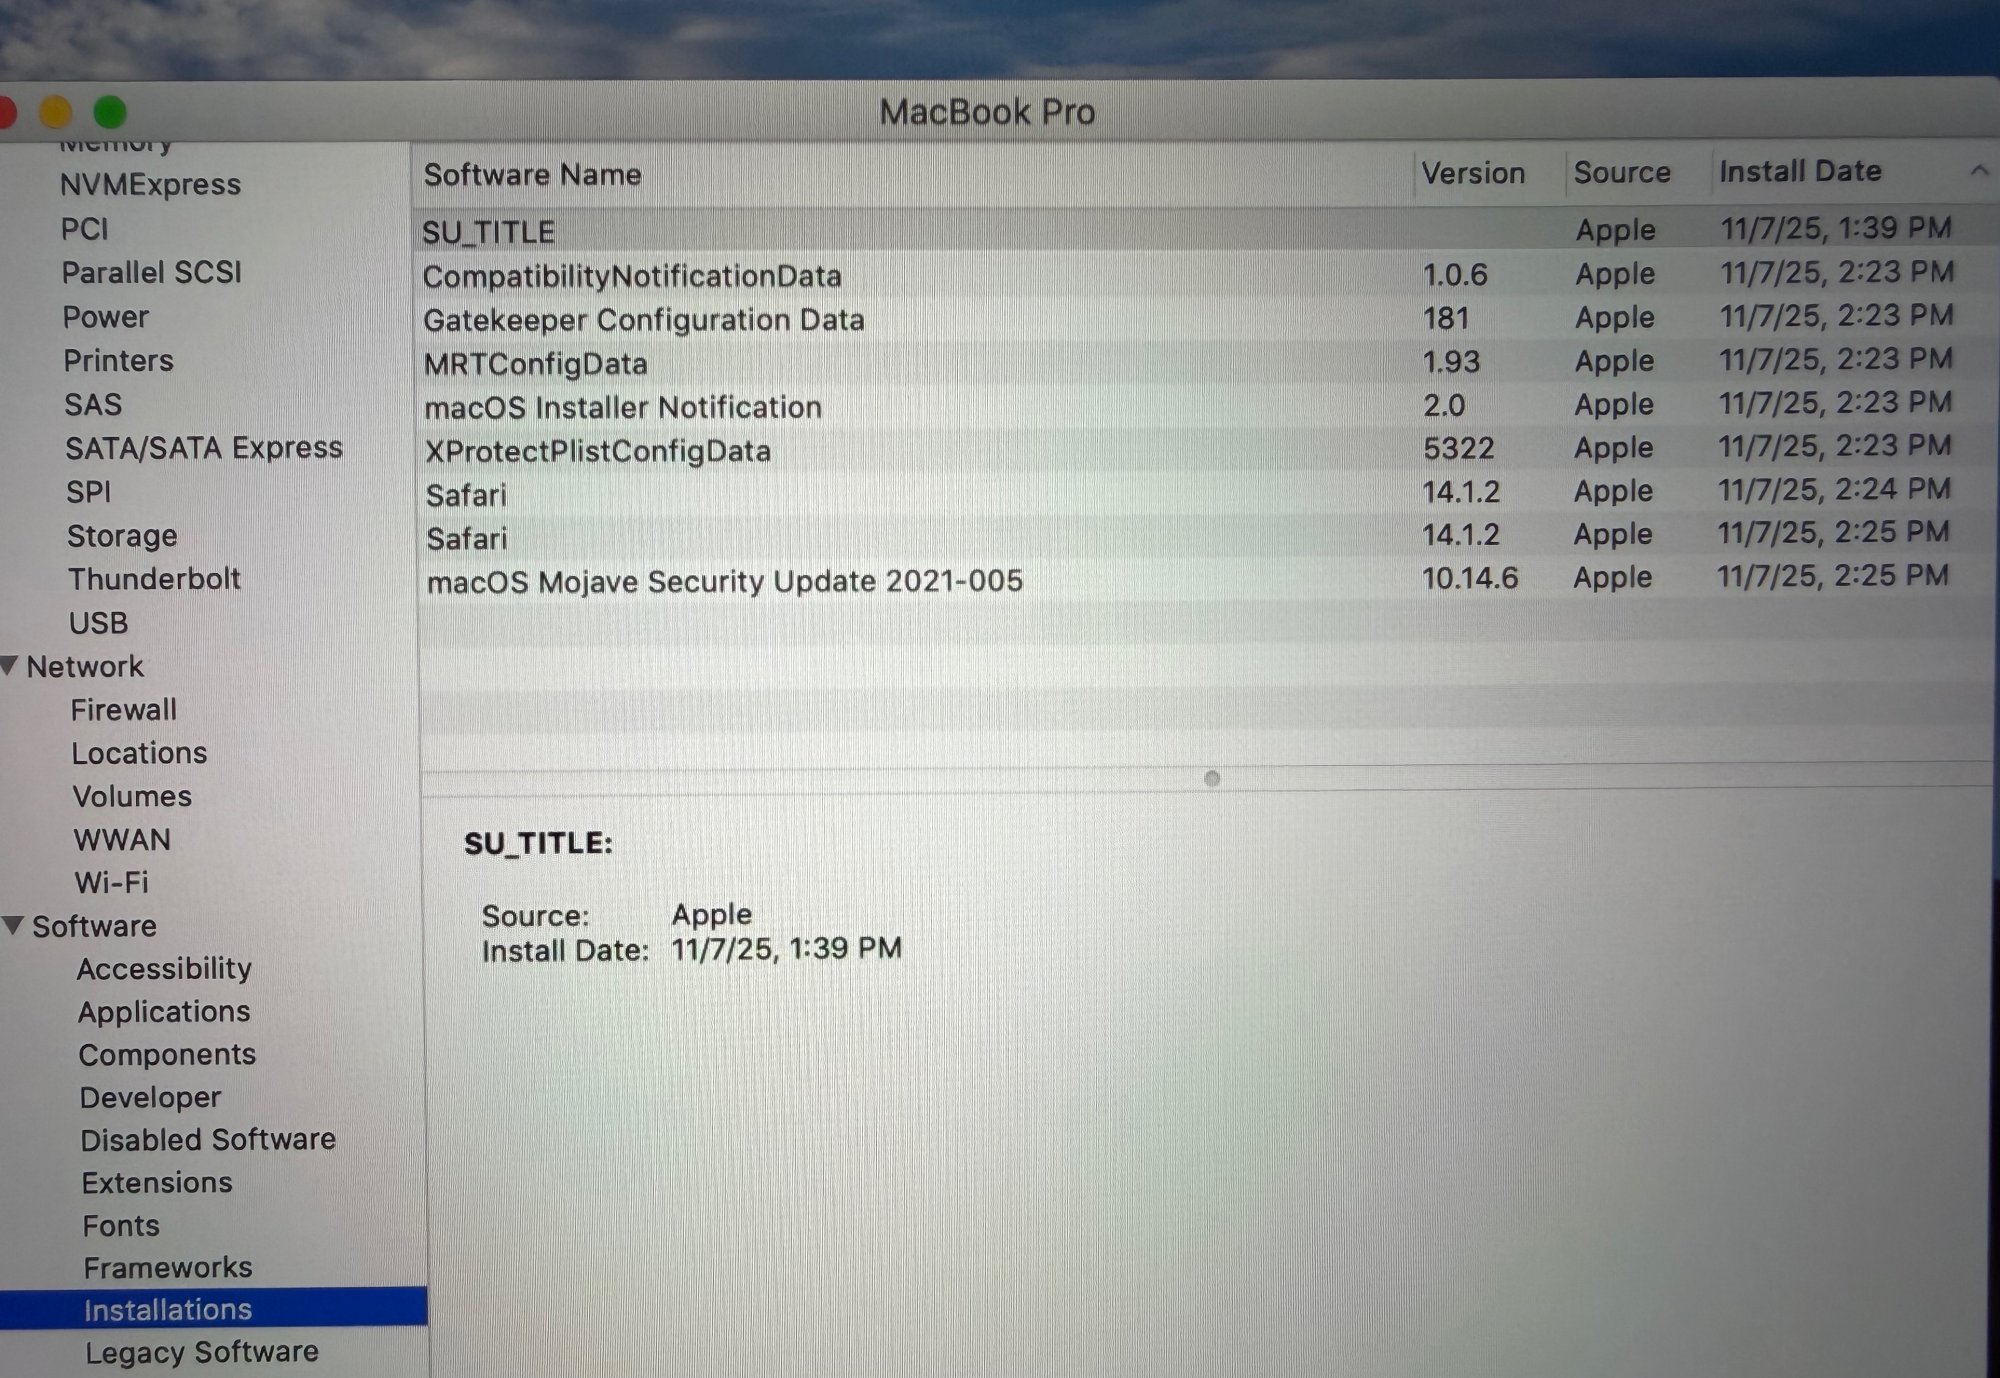The image size is (2000, 1378).
Task: Select macOS Mojave Security Update 2021-005 row
Action: 724,581
